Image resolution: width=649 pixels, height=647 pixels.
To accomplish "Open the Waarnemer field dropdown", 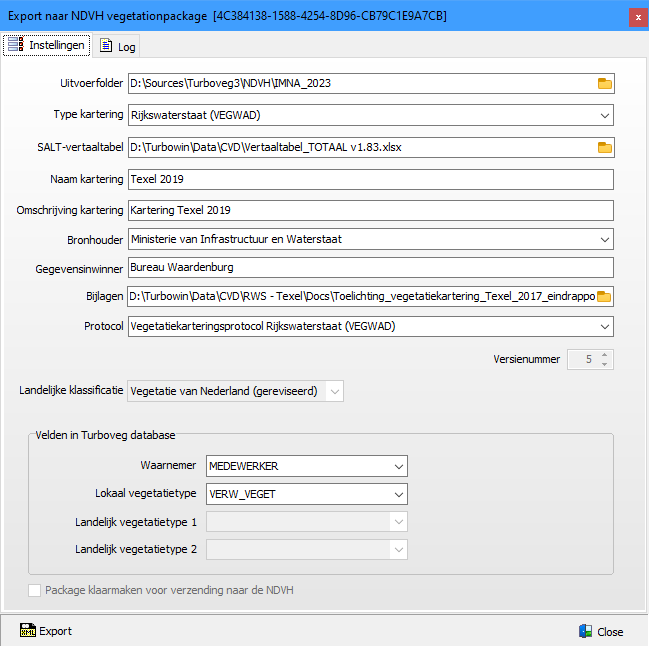I will (399, 466).
